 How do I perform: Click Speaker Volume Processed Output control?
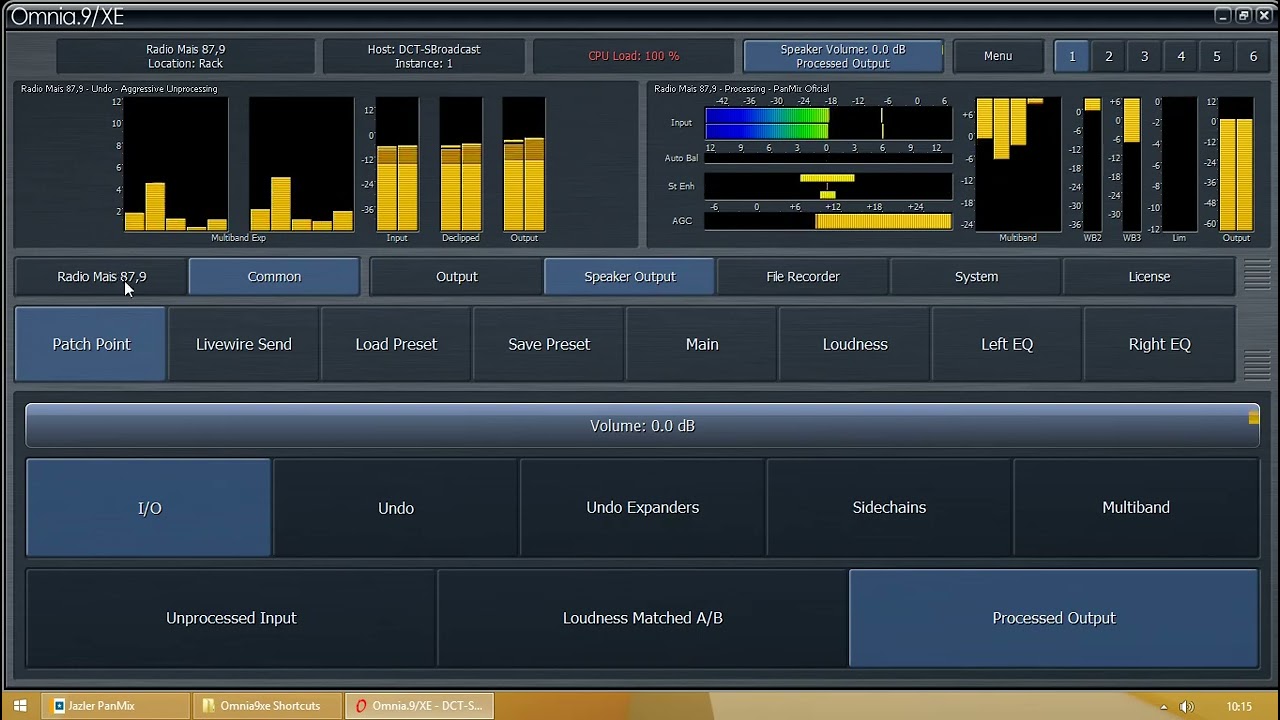click(843, 56)
